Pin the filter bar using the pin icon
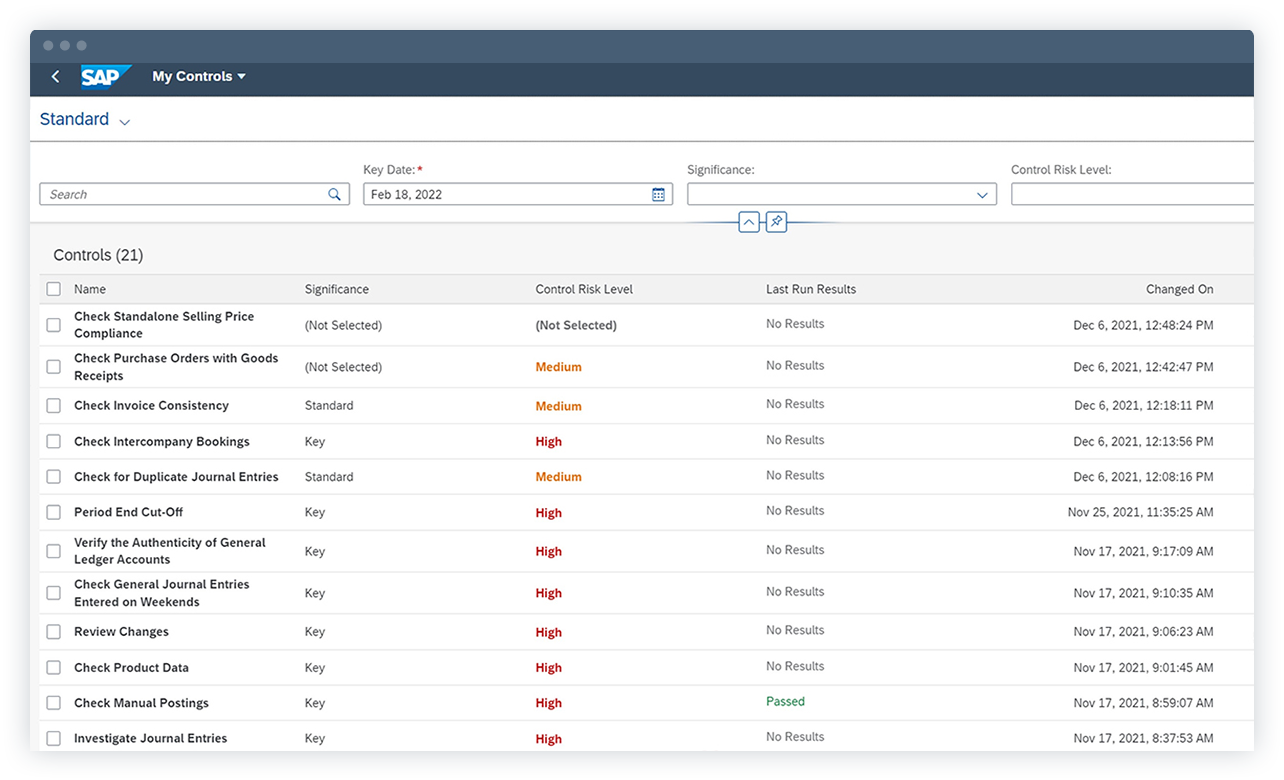Viewport: 1284px width, 780px height. click(x=776, y=221)
